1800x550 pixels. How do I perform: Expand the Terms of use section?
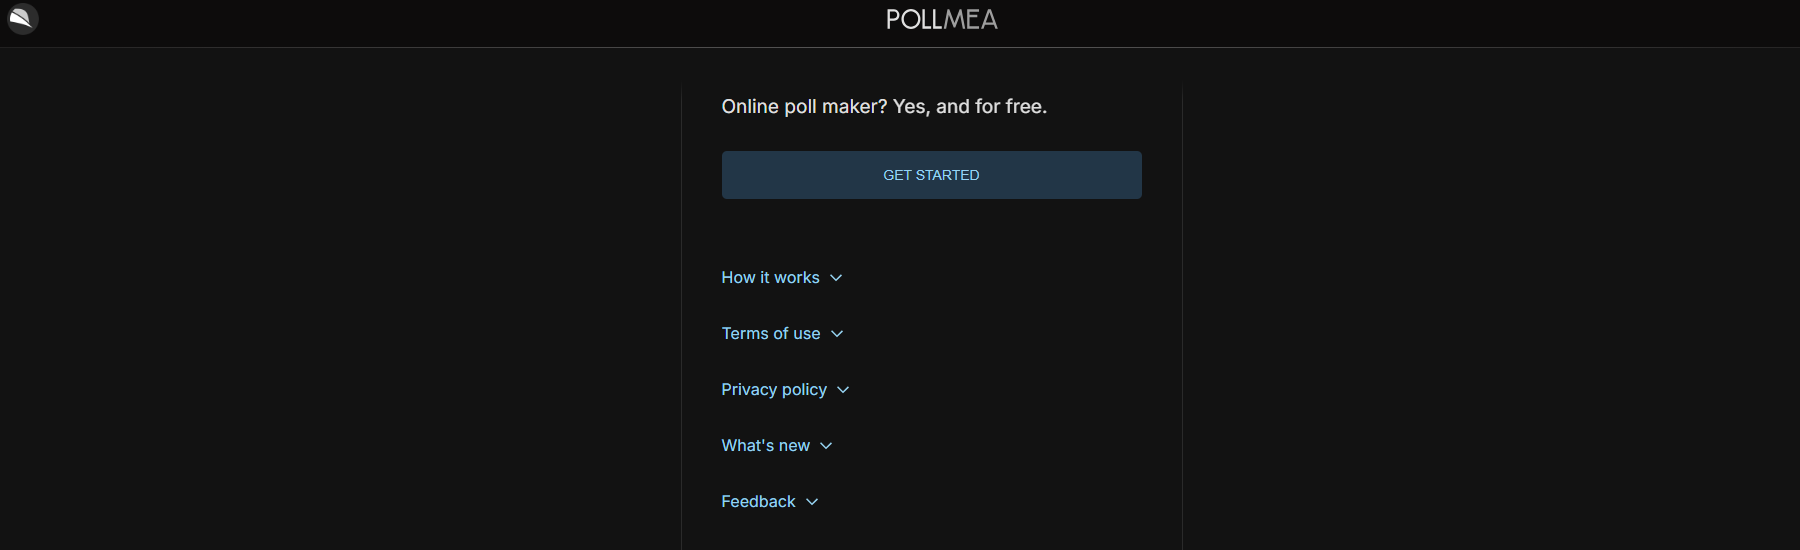click(783, 334)
